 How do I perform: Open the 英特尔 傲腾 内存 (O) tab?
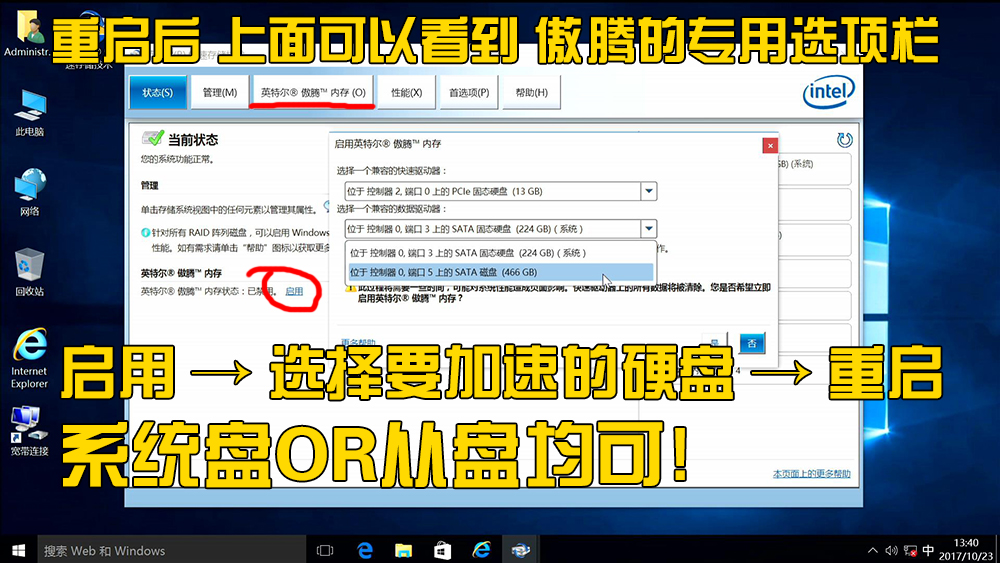(x=313, y=92)
